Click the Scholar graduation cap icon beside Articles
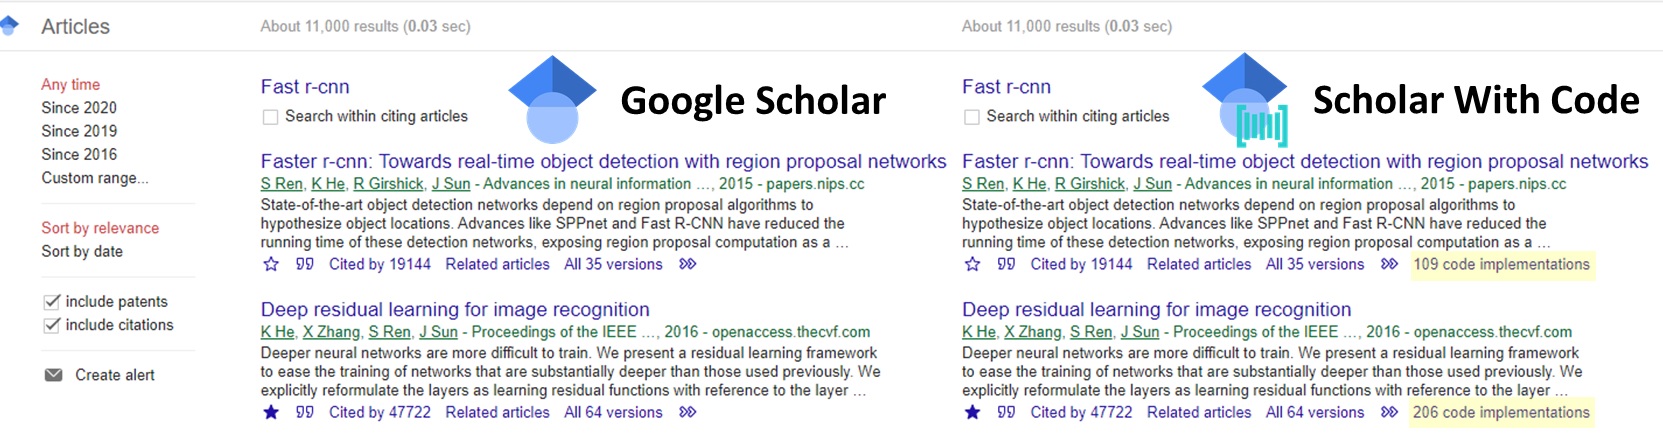 [9, 26]
